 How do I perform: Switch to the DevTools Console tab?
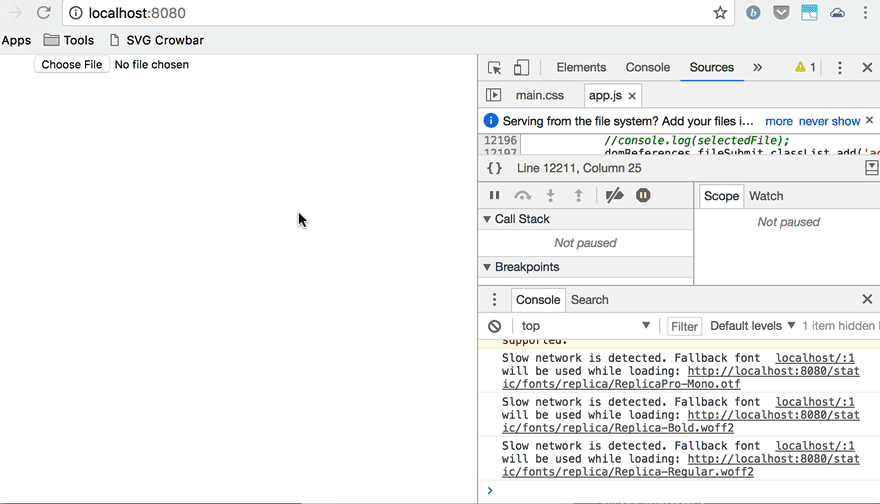click(648, 67)
